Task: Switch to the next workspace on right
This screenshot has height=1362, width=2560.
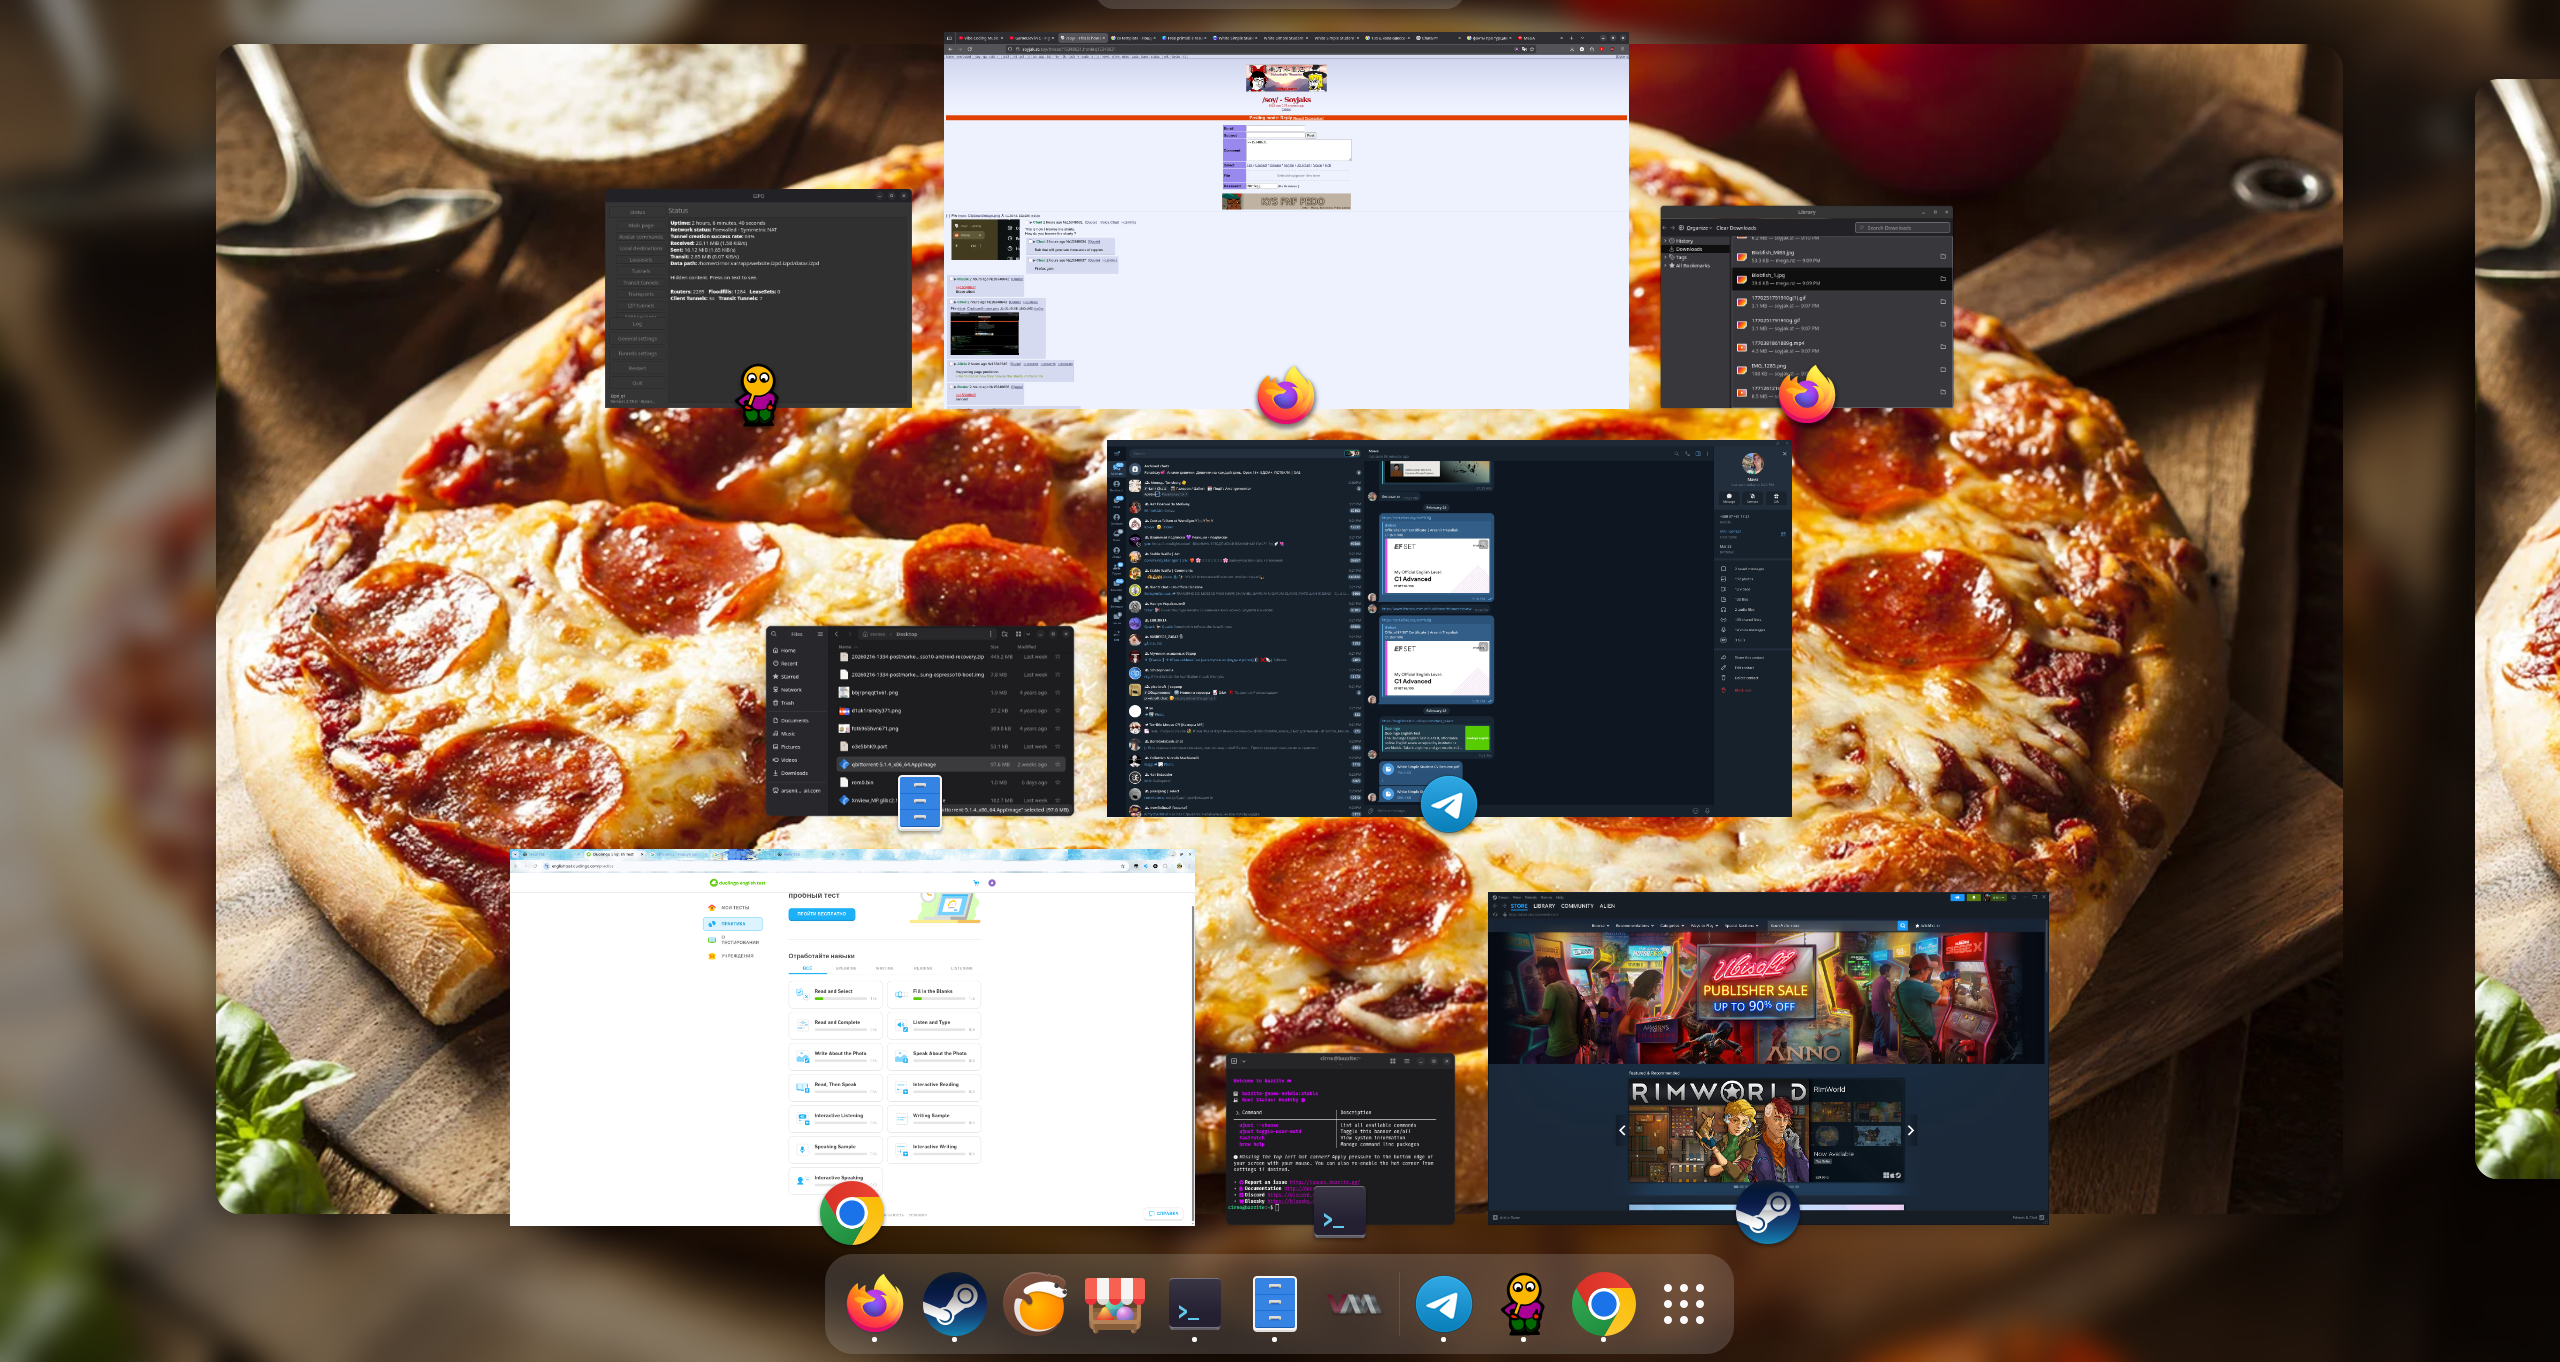Action: pos(2517,628)
